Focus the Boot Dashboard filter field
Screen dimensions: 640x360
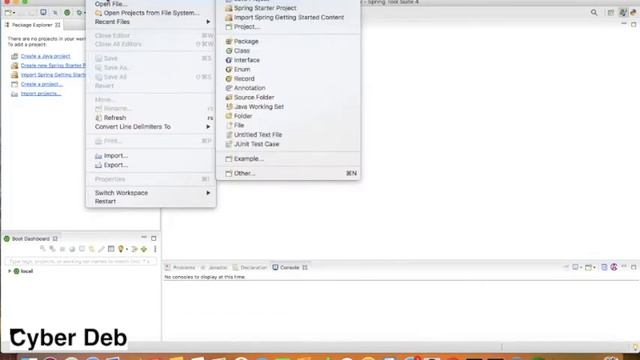(80, 261)
